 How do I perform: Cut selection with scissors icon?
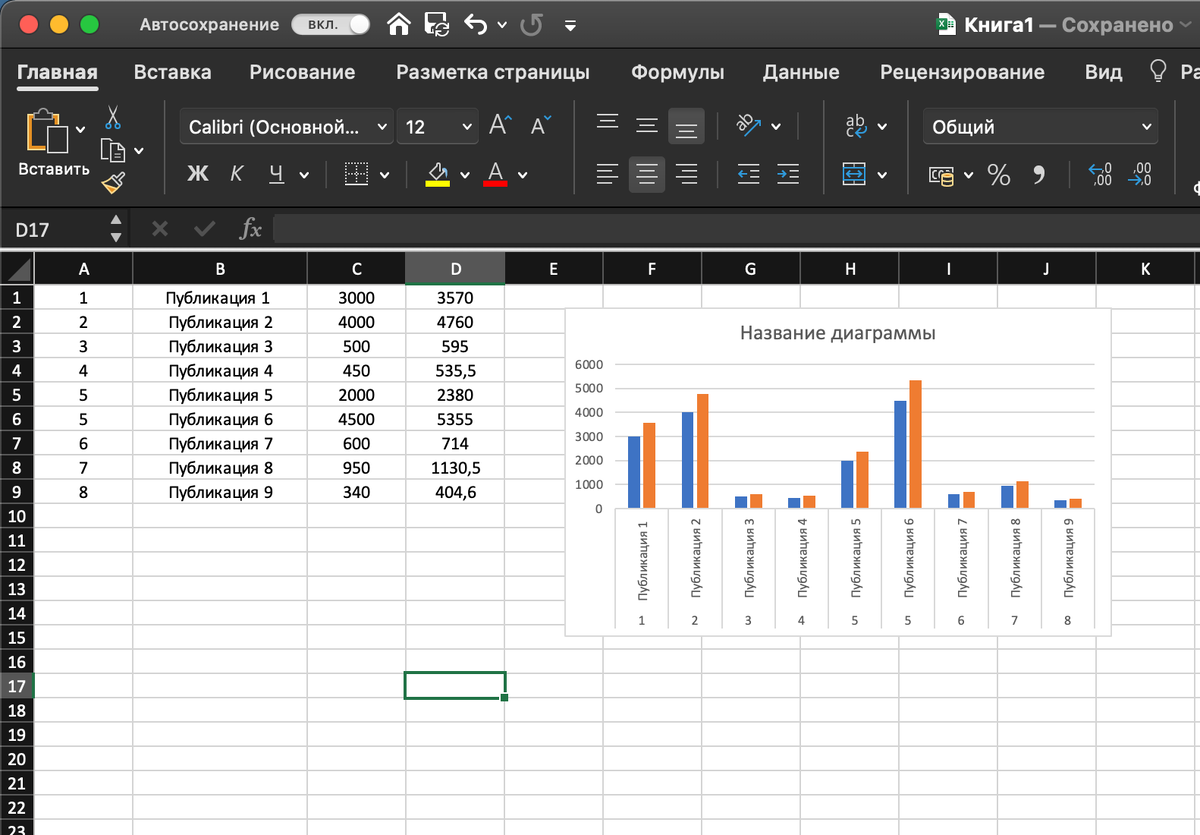(113, 118)
